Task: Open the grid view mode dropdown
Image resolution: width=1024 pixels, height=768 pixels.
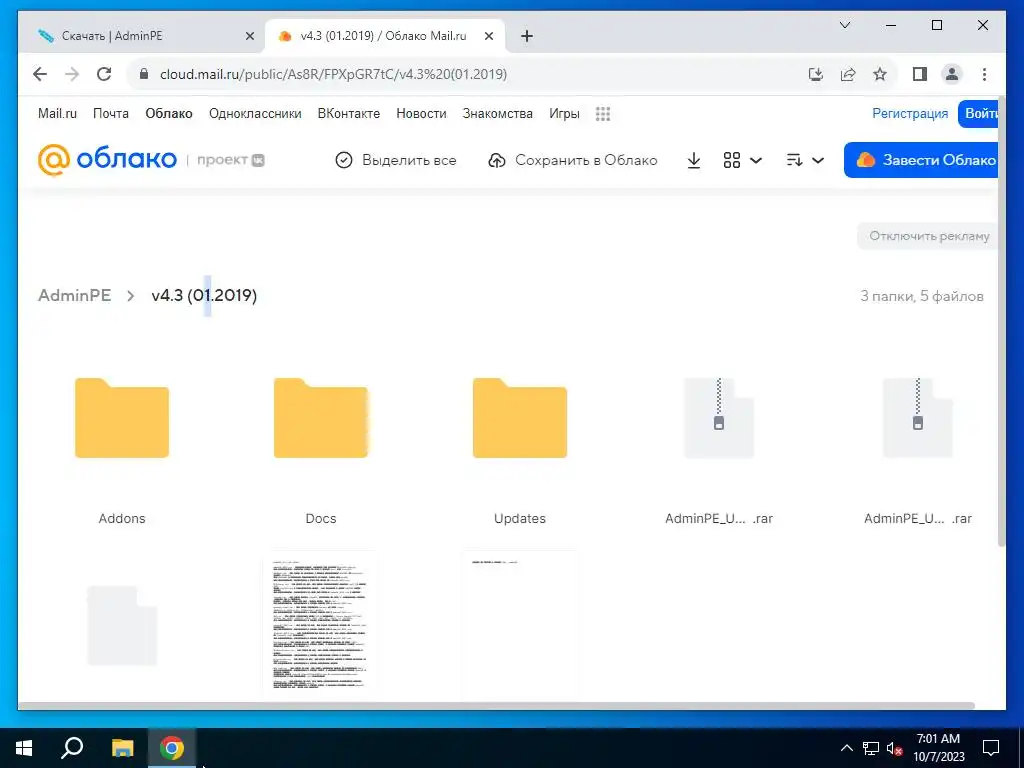Action: [743, 160]
